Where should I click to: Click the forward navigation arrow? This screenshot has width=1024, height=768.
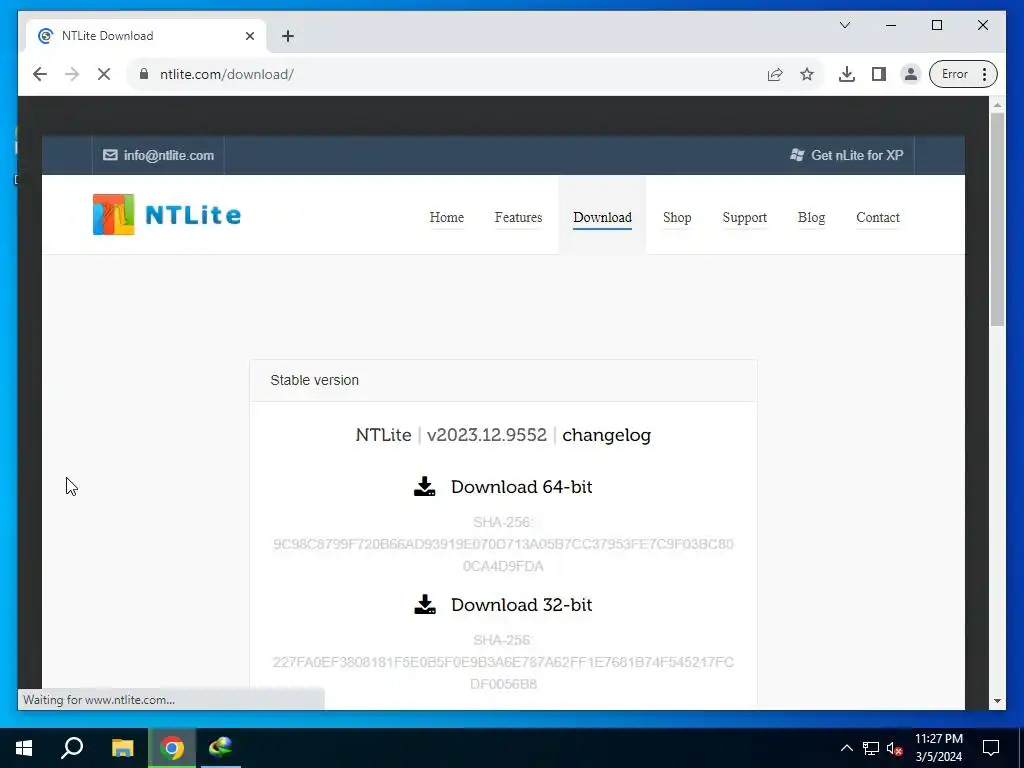click(x=72, y=74)
